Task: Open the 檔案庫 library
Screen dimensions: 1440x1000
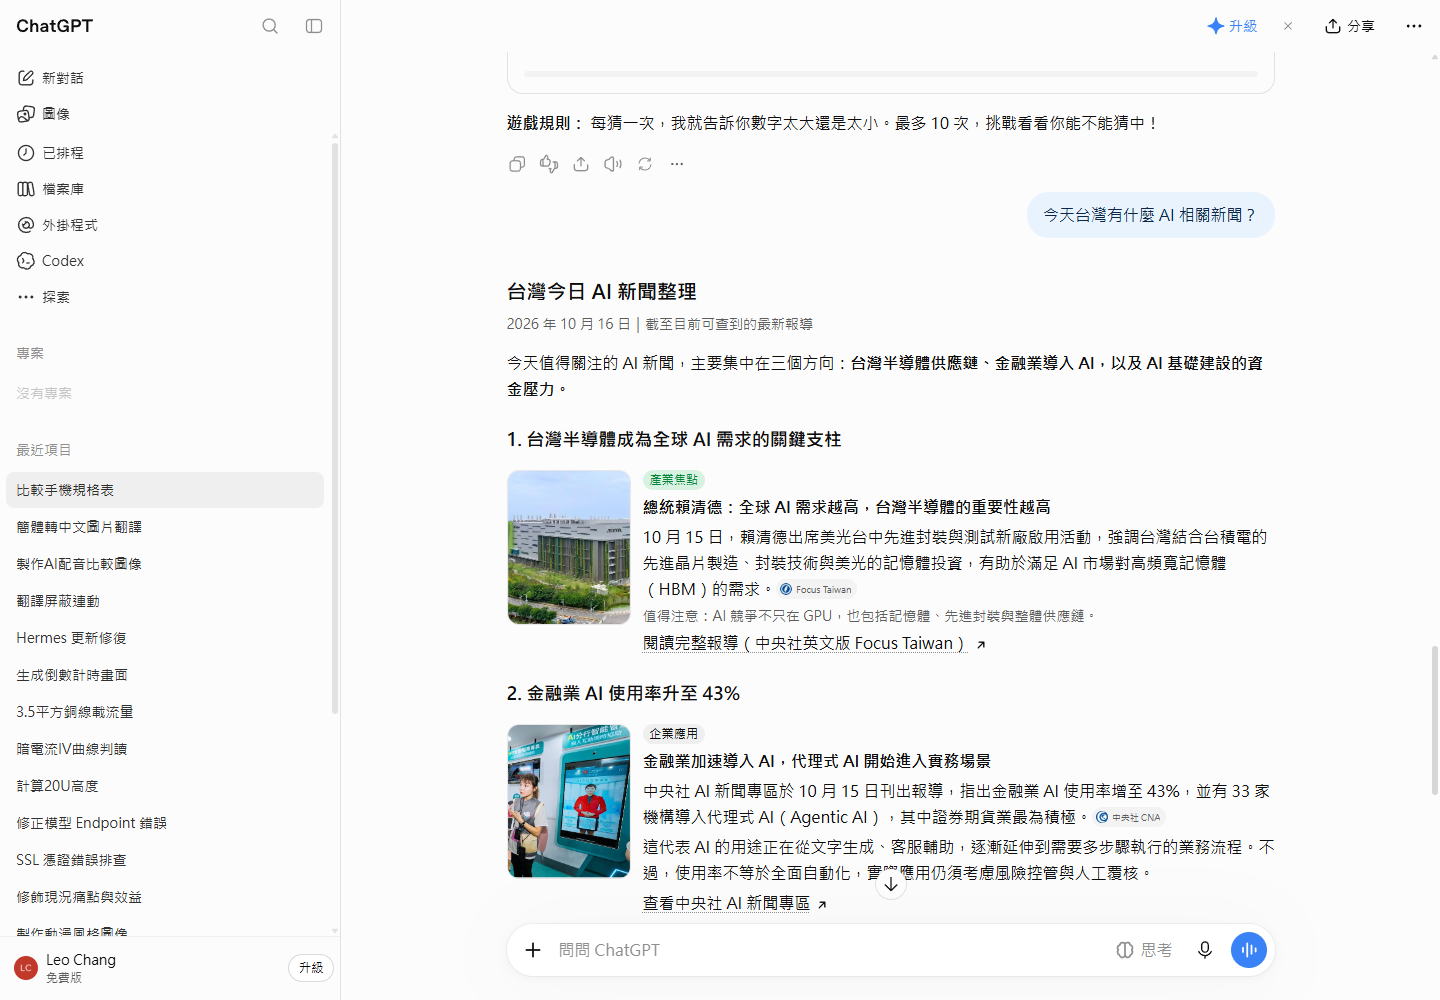Action: [x=165, y=189]
